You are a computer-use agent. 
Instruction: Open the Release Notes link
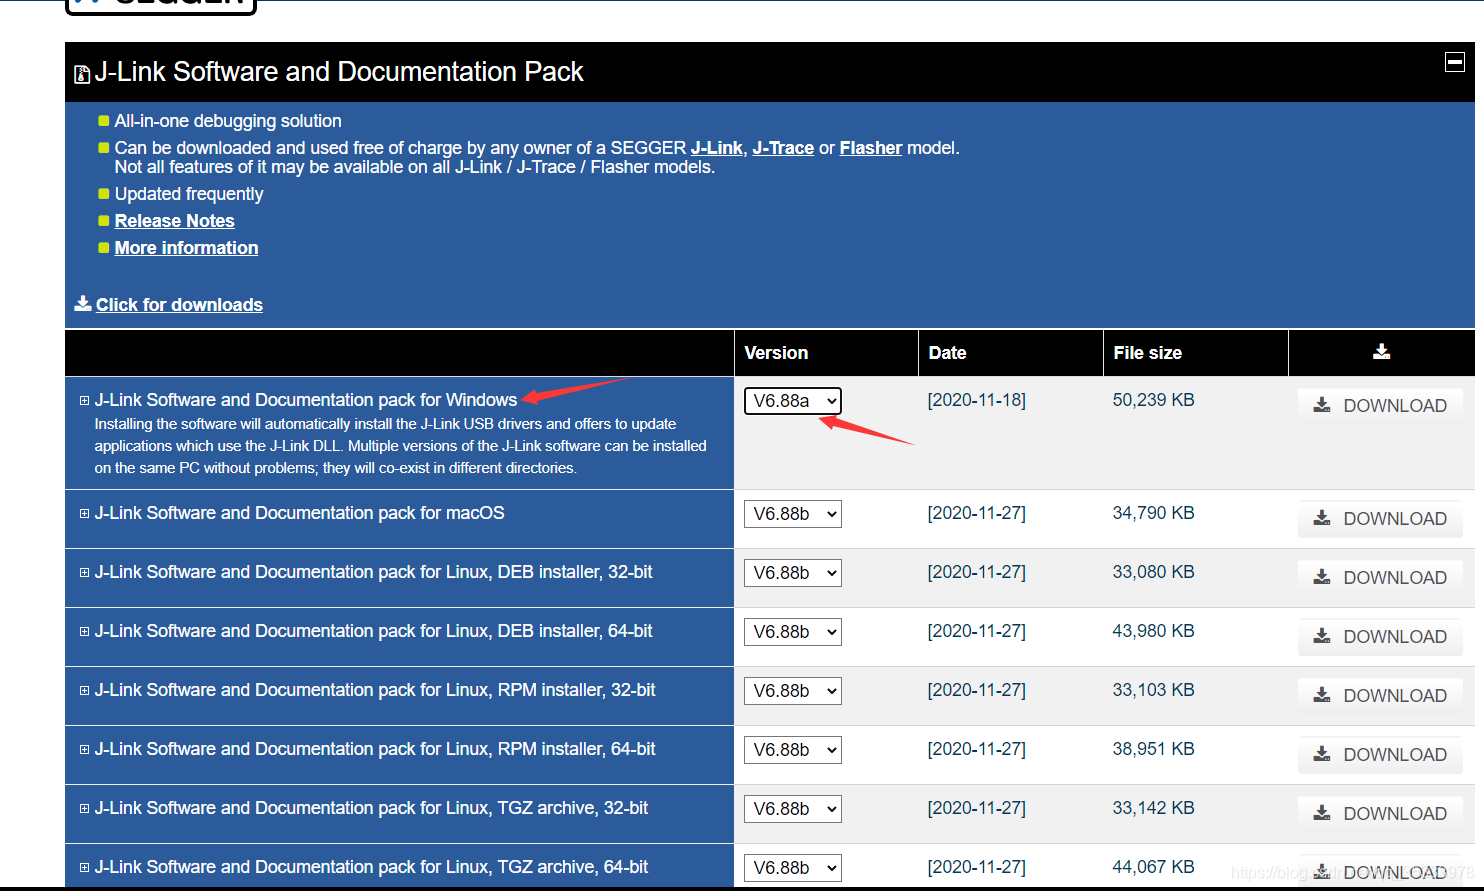tap(174, 221)
